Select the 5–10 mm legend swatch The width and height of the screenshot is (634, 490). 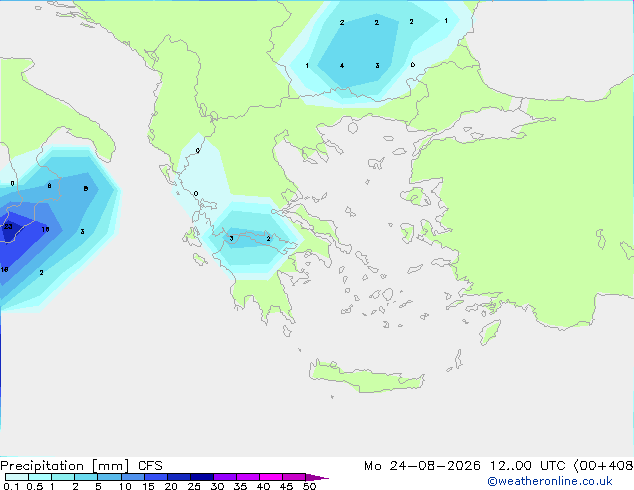pyautogui.click(x=109, y=477)
